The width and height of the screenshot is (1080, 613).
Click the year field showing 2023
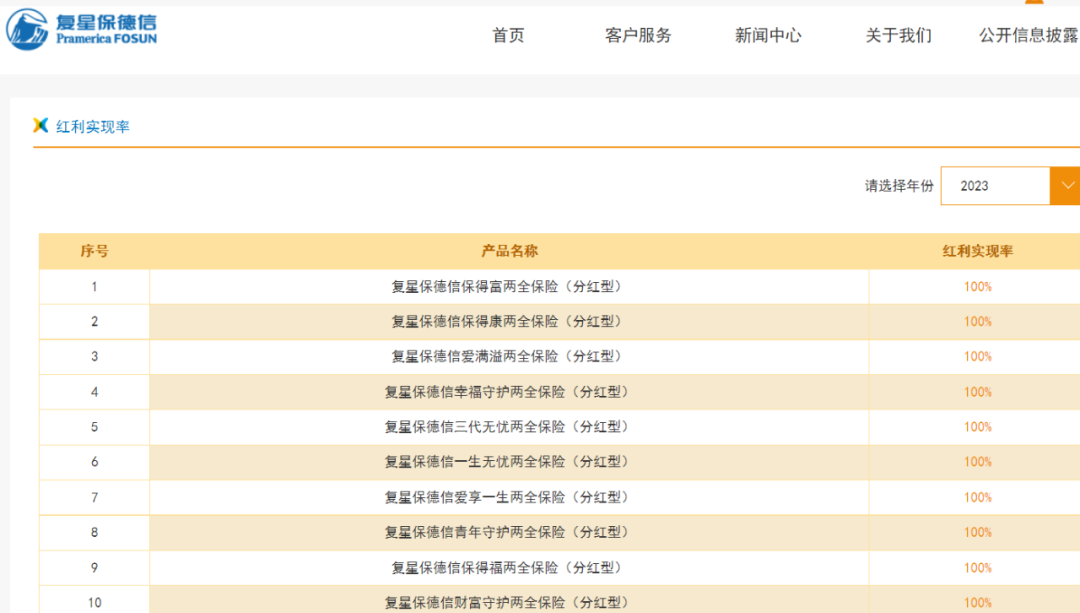point(995,186)
